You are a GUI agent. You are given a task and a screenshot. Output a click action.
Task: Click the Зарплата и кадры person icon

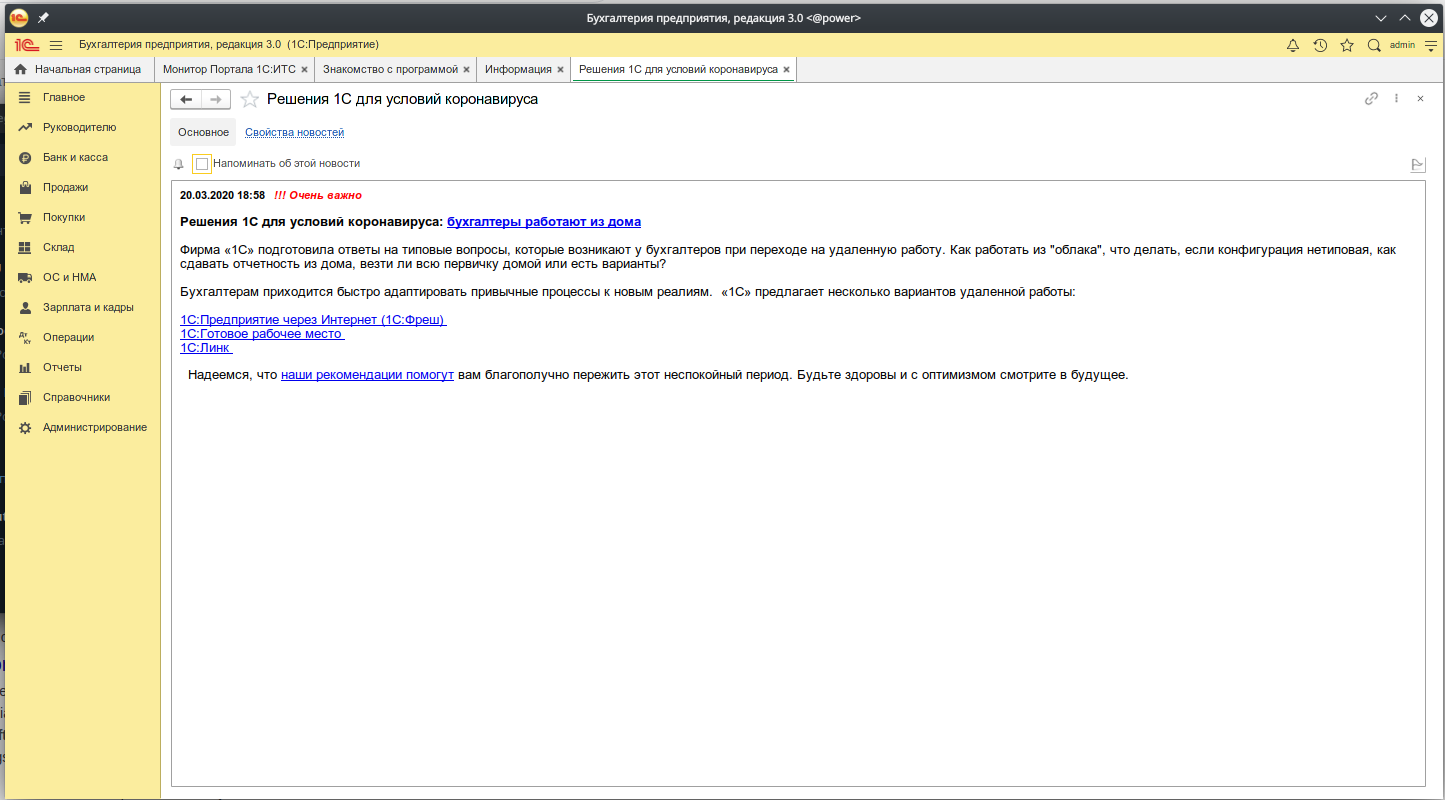pos(25,307)
